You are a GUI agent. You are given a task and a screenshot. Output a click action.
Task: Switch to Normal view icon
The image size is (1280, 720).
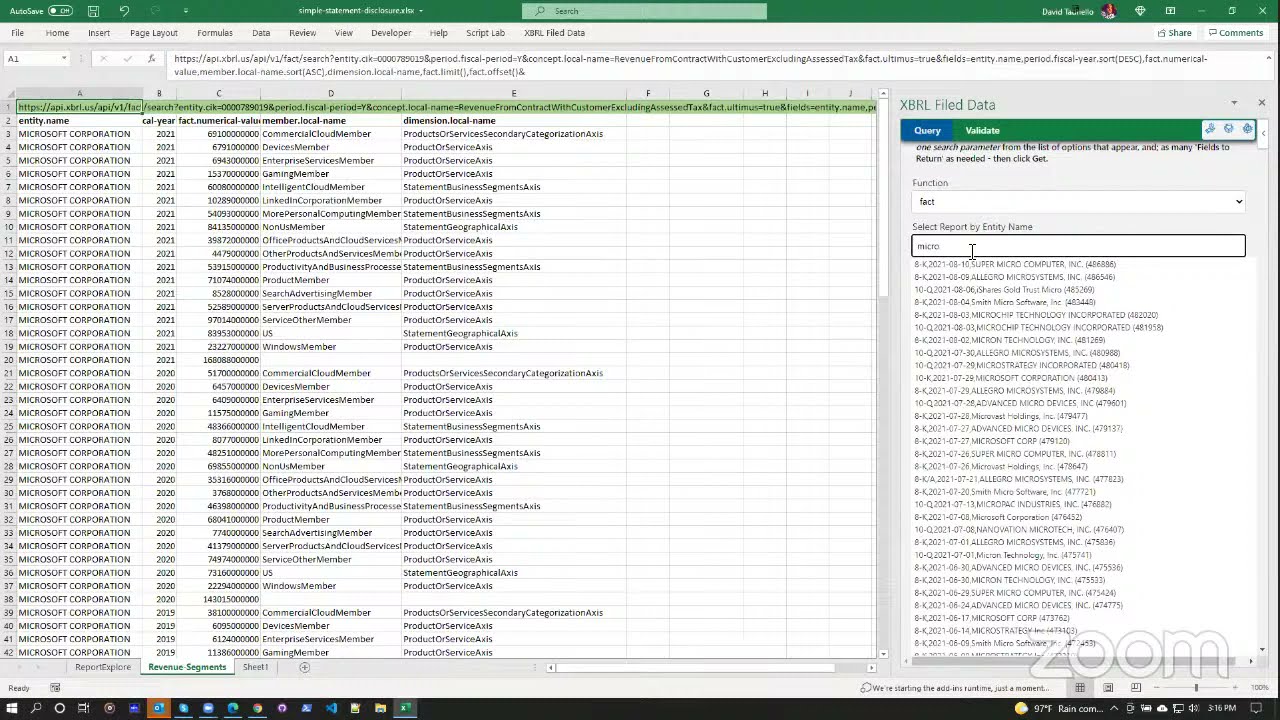click(x=1080, y=688)
